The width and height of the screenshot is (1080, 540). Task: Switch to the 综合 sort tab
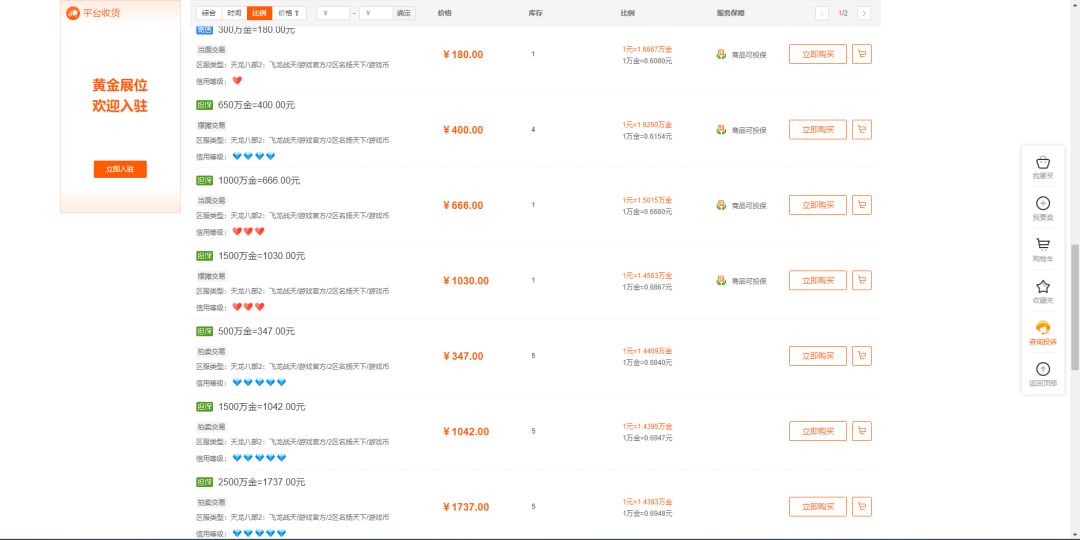(x=209, y=13)
